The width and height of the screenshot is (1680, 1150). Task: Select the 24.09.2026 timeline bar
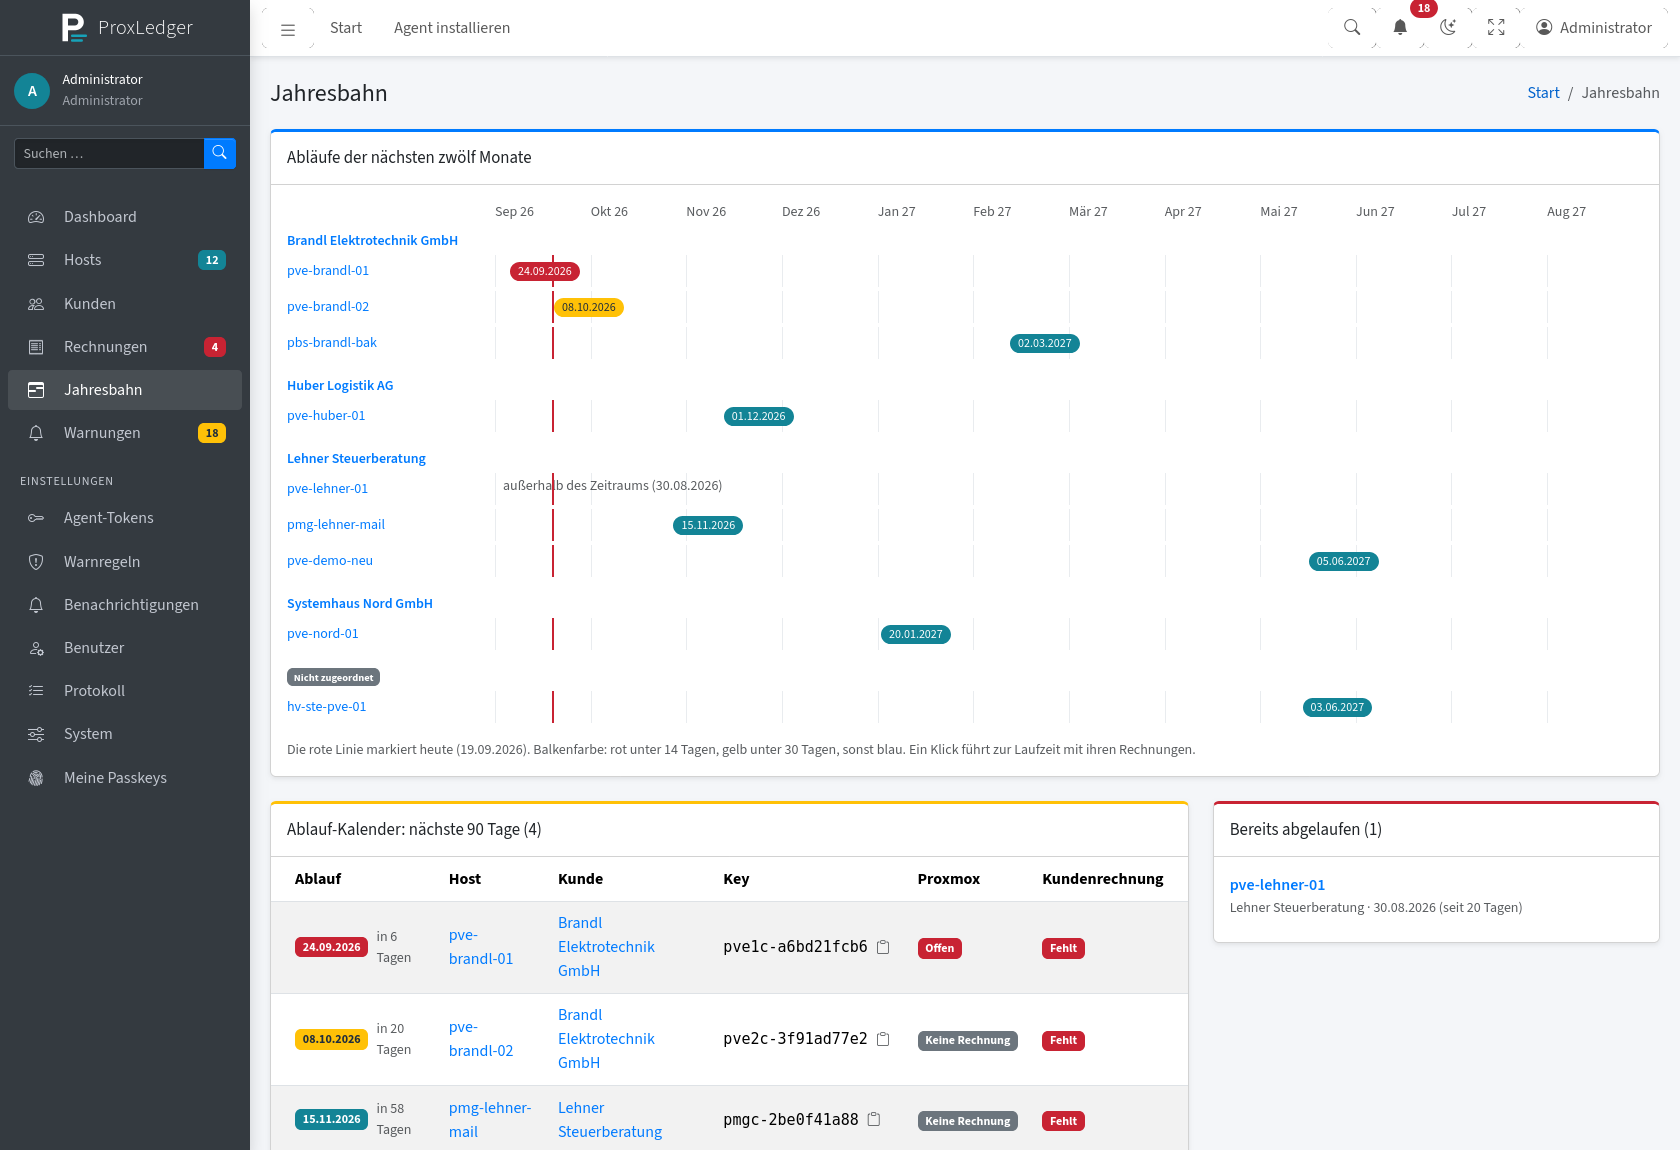coord(545,271)
